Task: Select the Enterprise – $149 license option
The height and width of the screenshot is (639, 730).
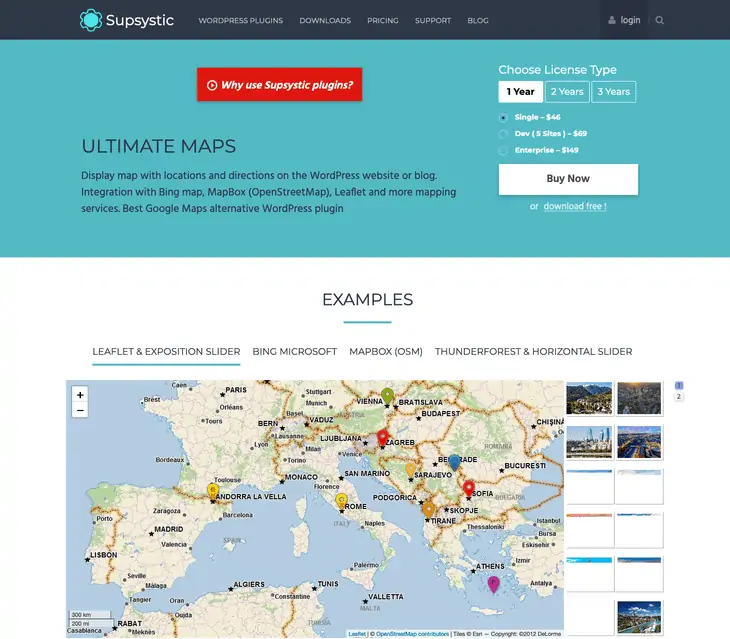Action: (503, 150)
